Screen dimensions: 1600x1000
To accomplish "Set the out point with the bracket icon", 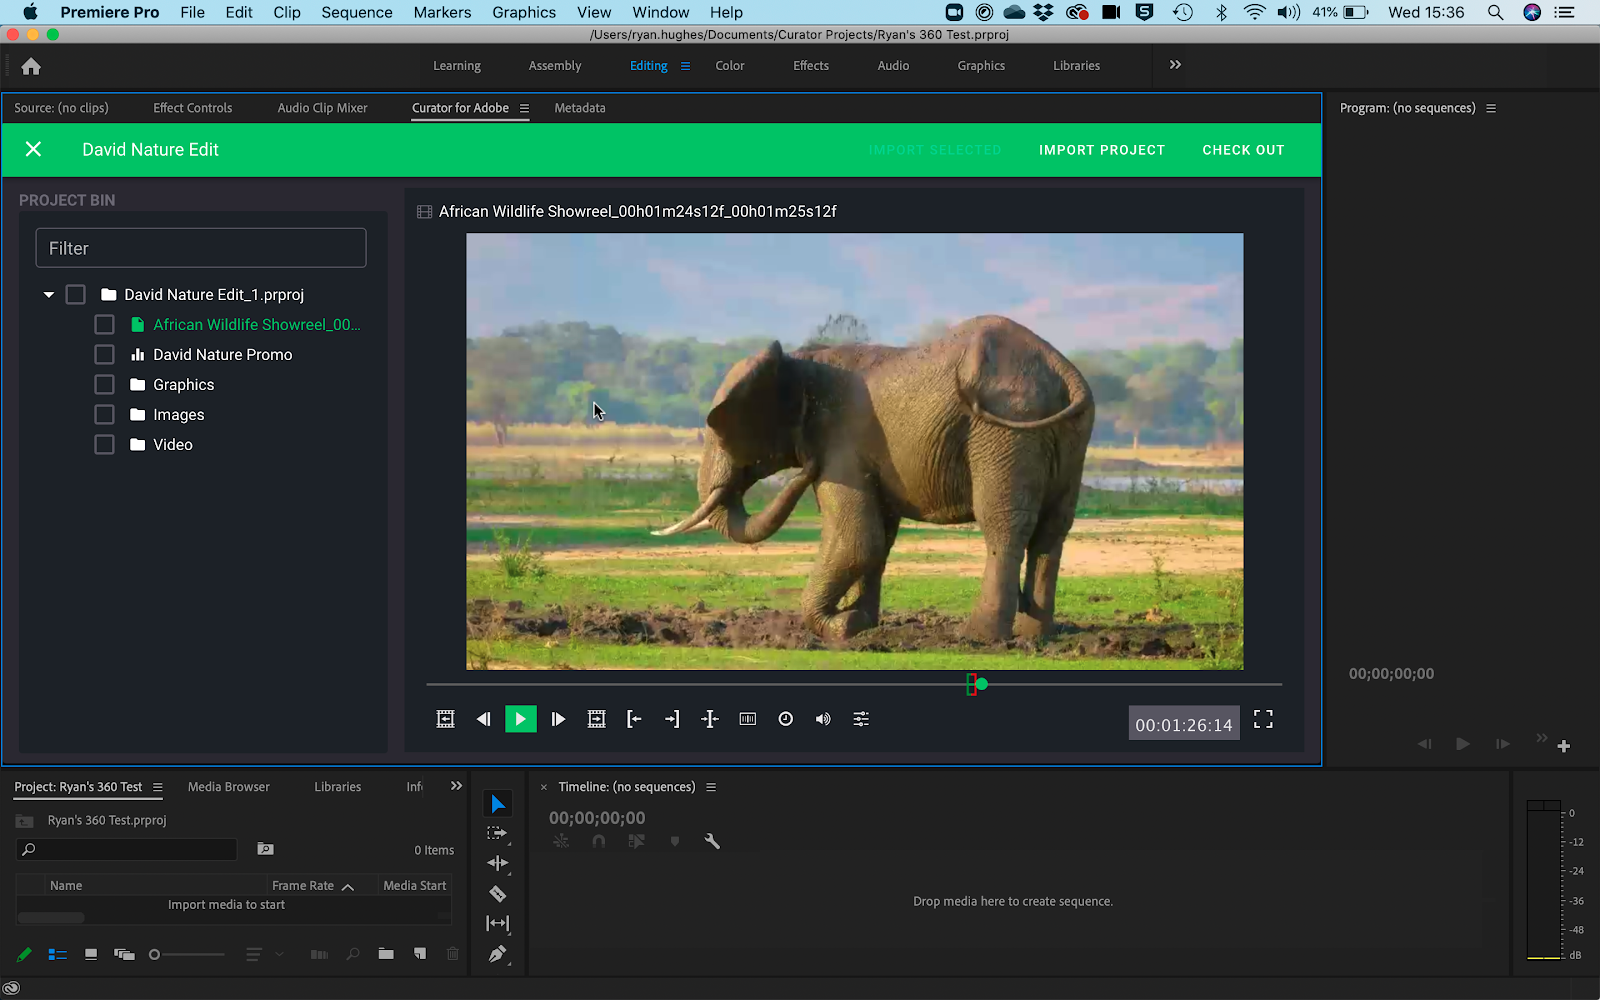I will tap(672, 719).
